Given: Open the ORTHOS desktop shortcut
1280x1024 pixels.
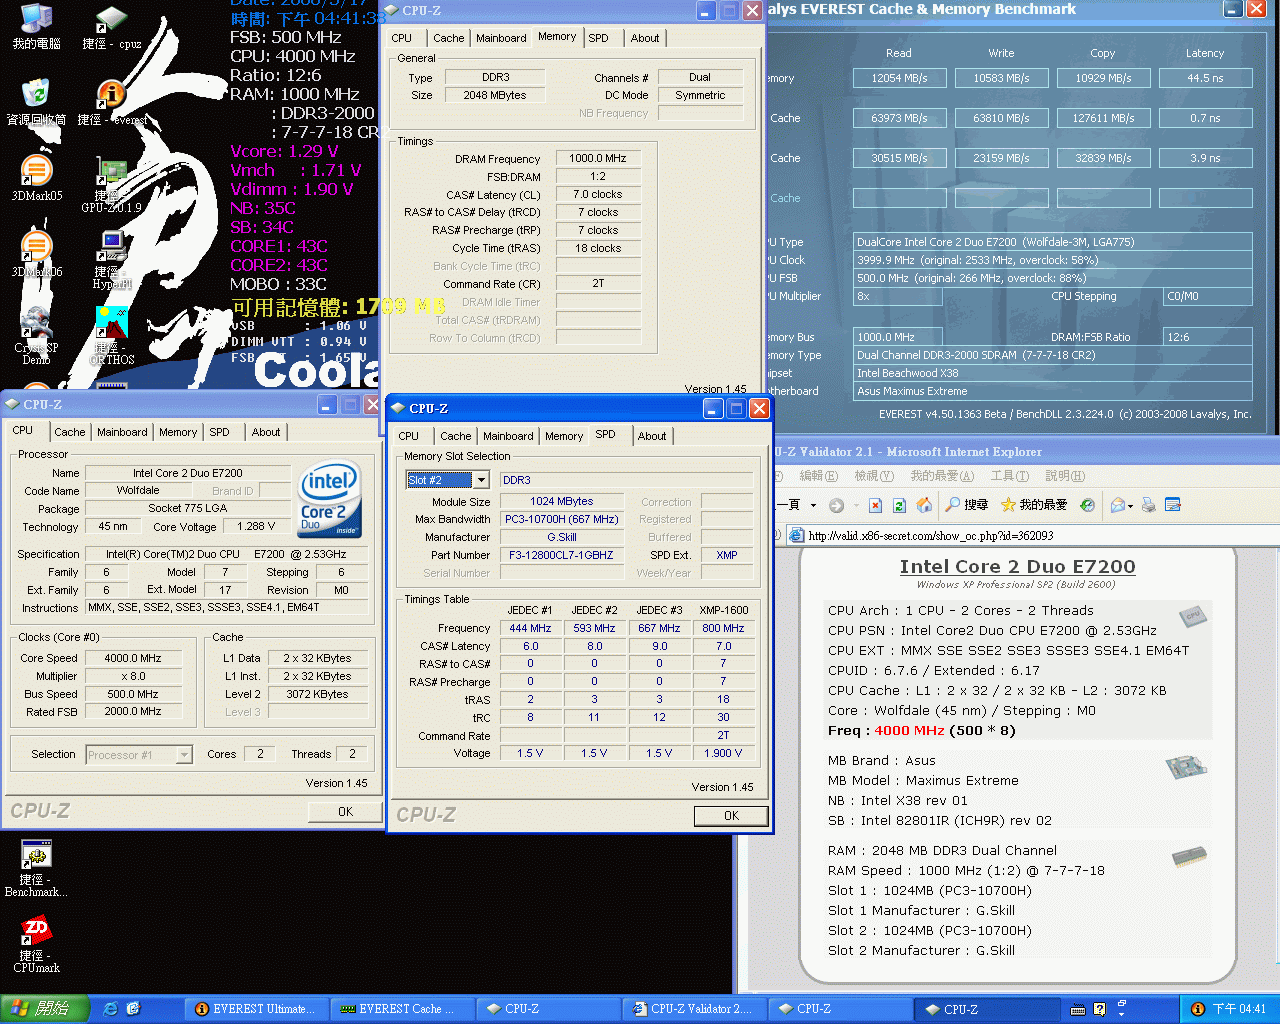Looking at the screenshot, I should coord(111,335).
